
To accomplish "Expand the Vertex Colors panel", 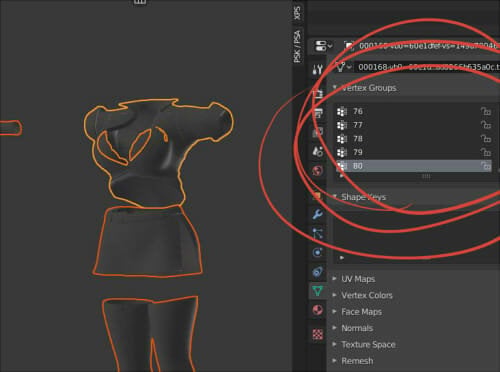I will pyautogui.click(x=334, y=295).
